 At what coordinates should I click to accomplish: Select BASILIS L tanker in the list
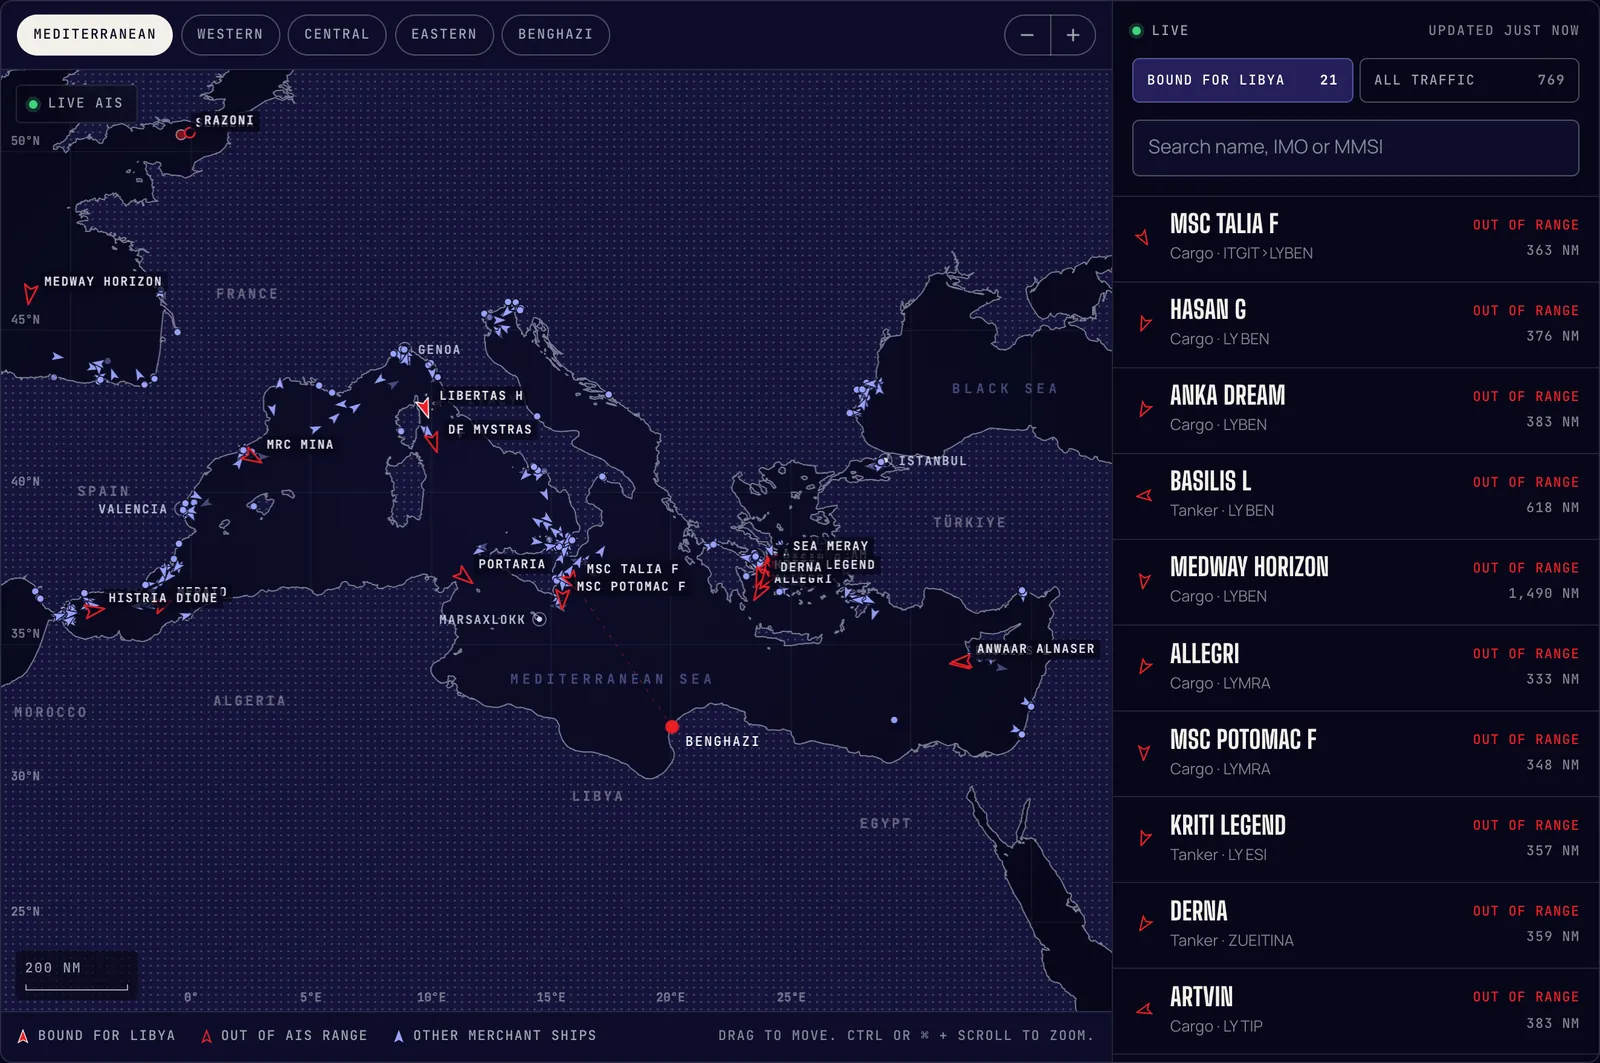pyautogui.click(x=1356, y=496)
